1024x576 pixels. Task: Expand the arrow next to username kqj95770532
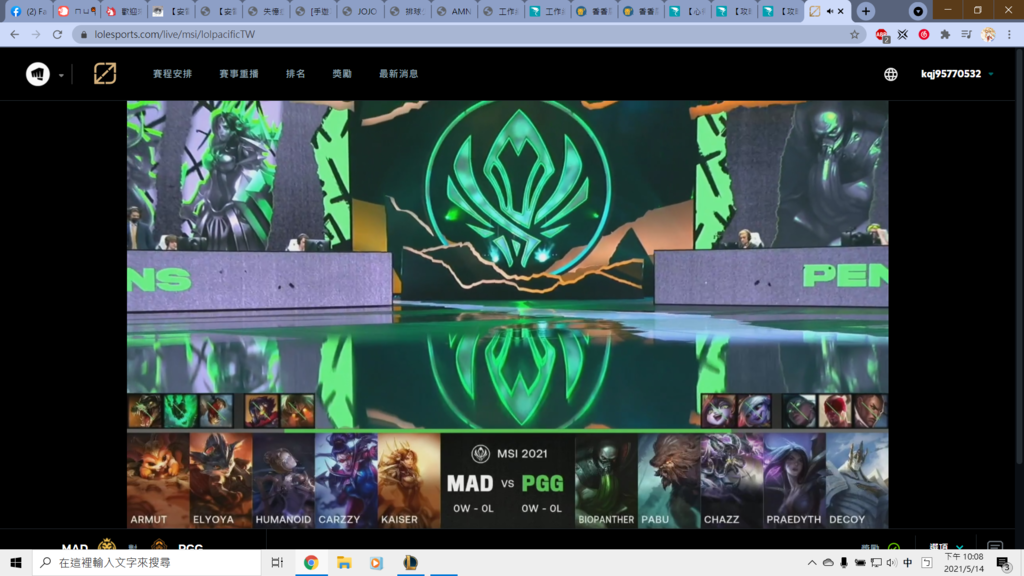991,74
